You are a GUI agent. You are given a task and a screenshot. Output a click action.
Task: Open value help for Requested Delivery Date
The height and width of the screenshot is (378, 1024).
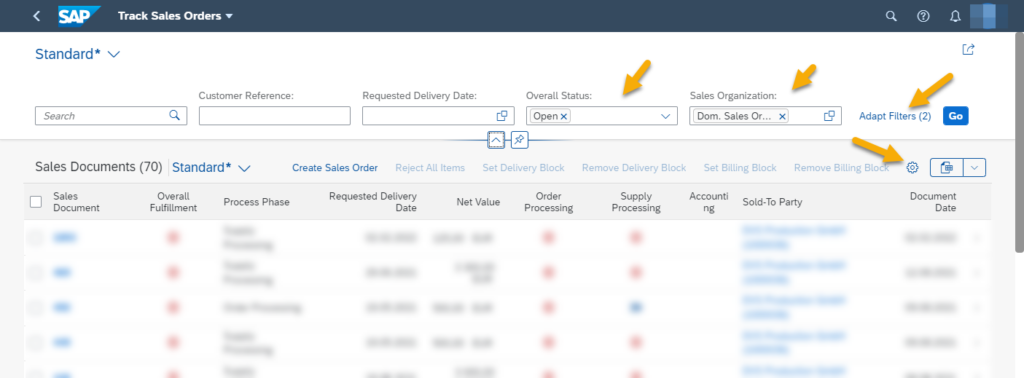502,116
